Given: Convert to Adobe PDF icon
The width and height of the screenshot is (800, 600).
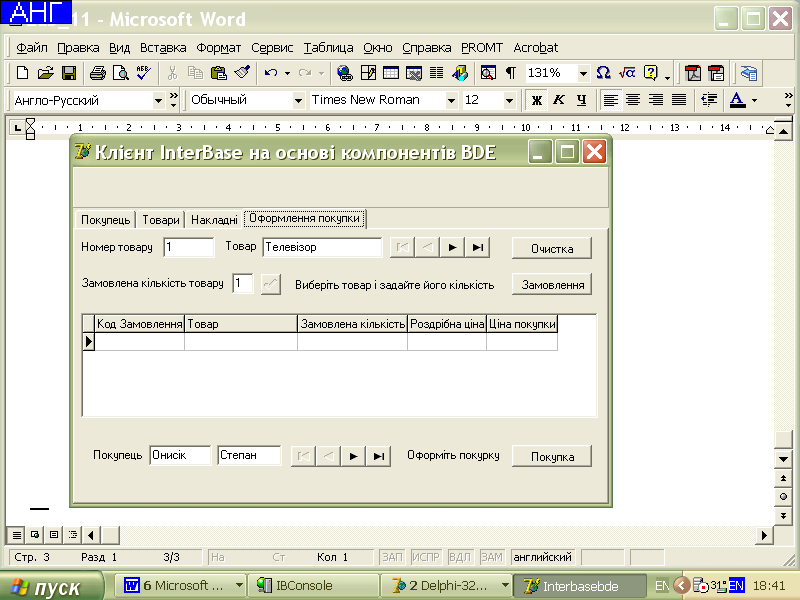Looking at the screenshot, I should pyautogui.click(x=693, y=73).
